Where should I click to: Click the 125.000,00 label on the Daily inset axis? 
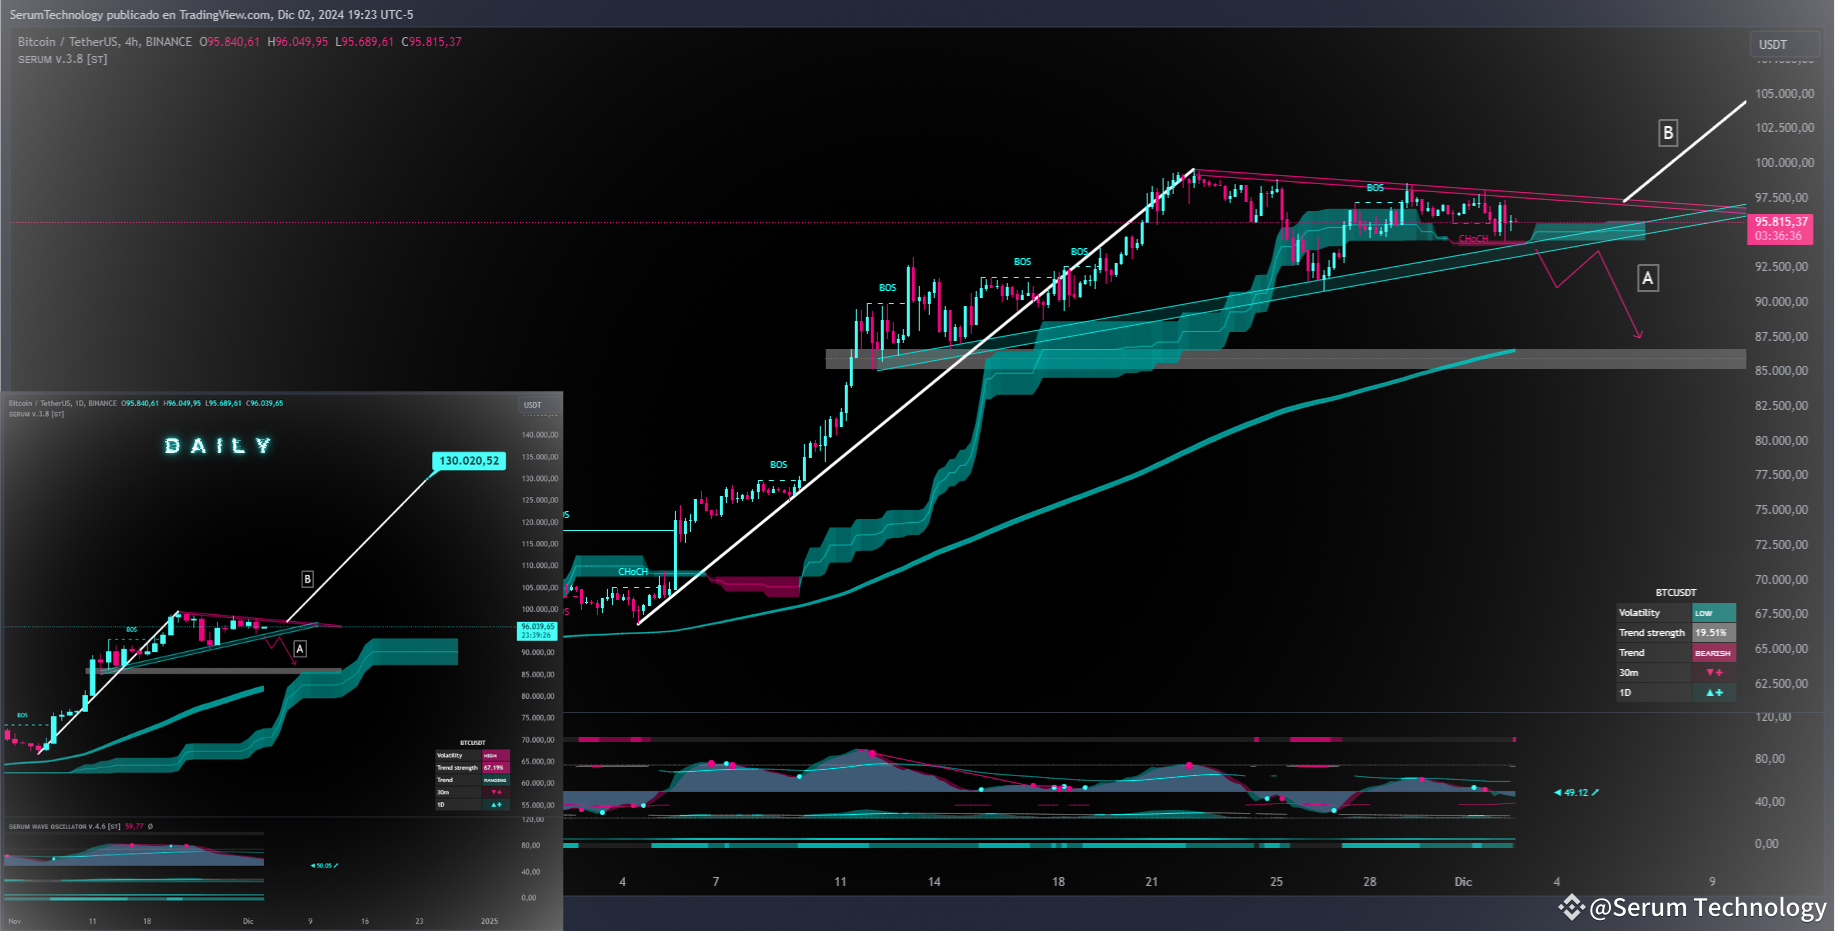point(540,500)
